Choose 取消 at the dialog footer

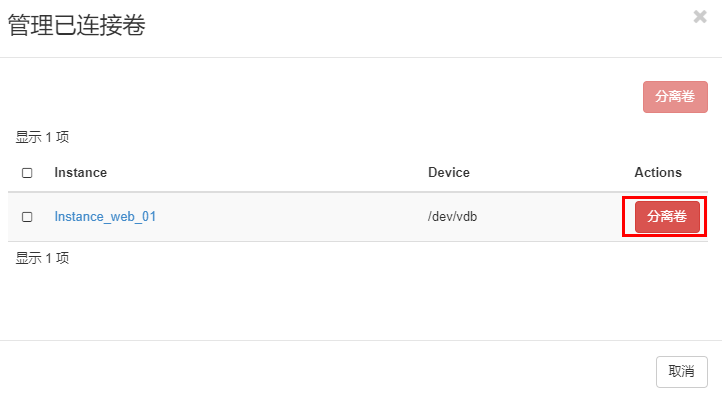(681, 372)
